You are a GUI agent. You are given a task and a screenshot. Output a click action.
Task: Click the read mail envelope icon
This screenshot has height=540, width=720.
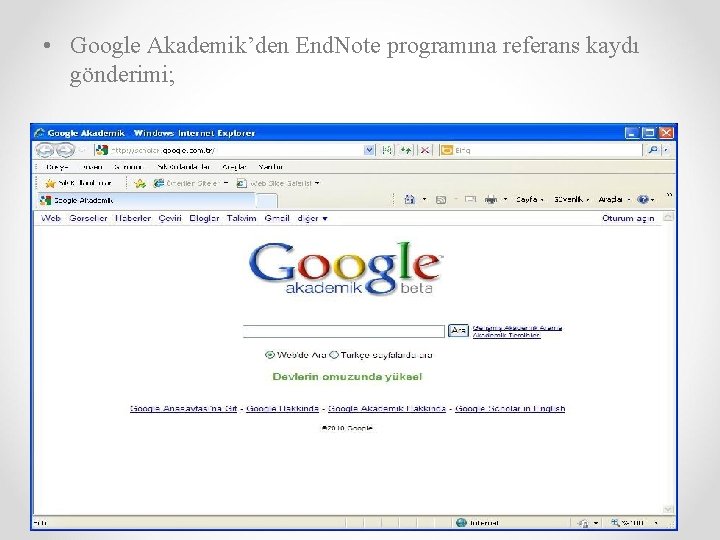pos(470,199)
